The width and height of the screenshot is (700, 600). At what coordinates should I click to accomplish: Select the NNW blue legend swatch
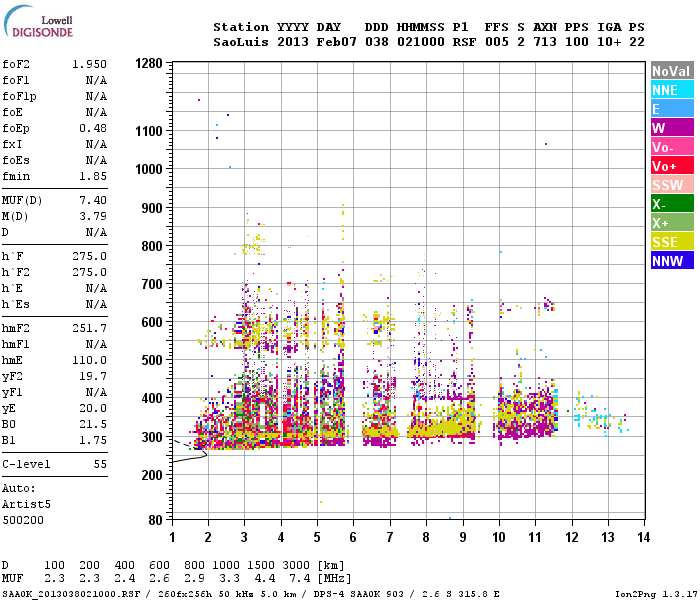[672, 261]
